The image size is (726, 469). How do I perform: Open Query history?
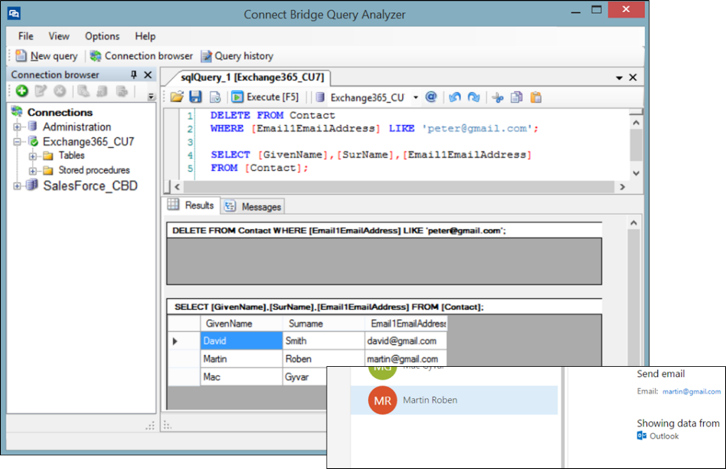(237, 56)
